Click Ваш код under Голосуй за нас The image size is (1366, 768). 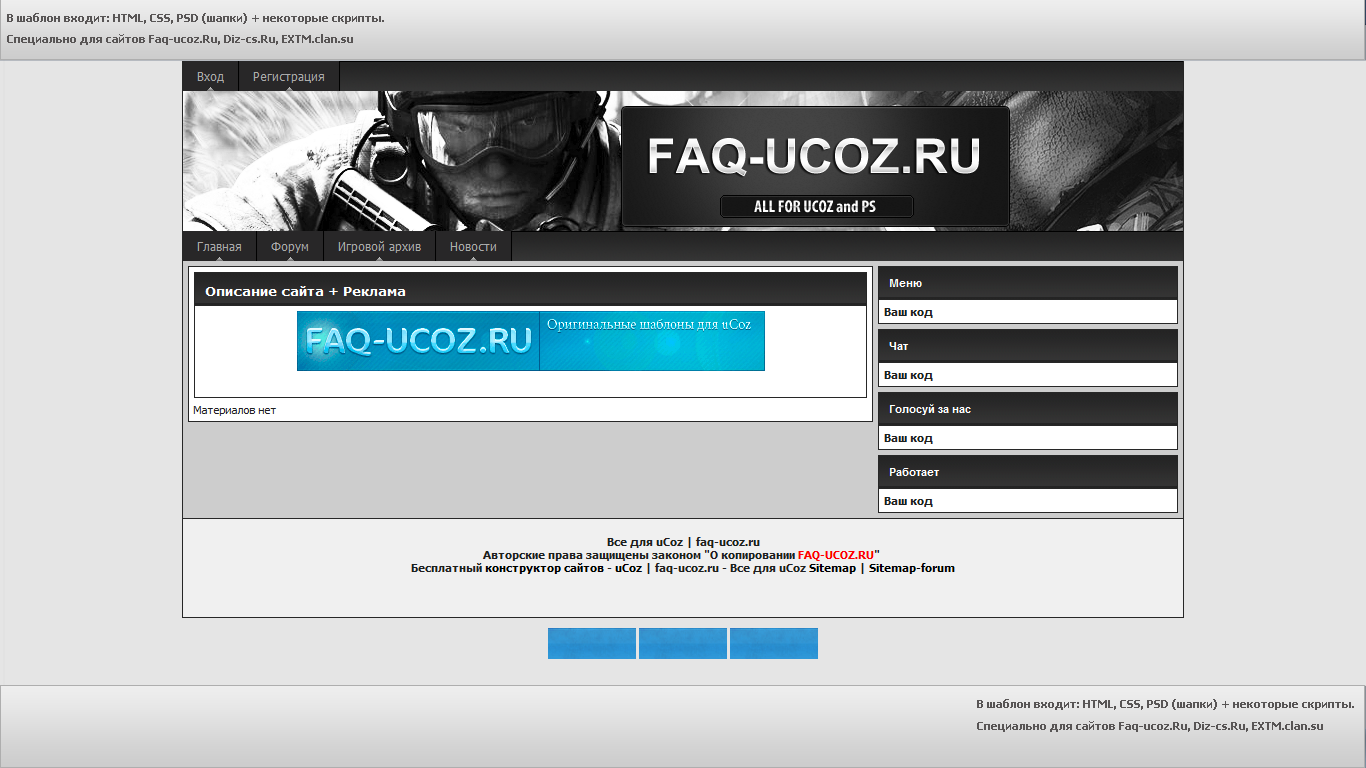click(908, 438)
